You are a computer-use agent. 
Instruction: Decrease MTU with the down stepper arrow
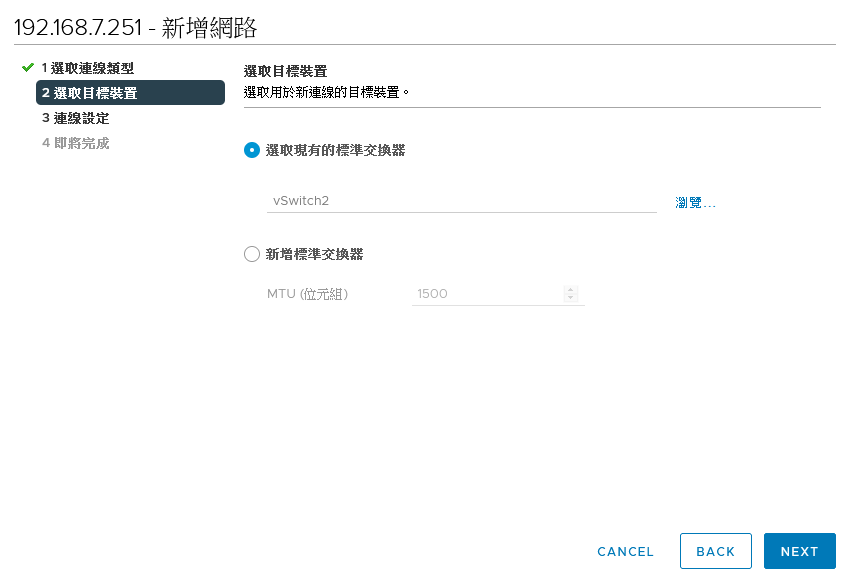coord(570,298)
